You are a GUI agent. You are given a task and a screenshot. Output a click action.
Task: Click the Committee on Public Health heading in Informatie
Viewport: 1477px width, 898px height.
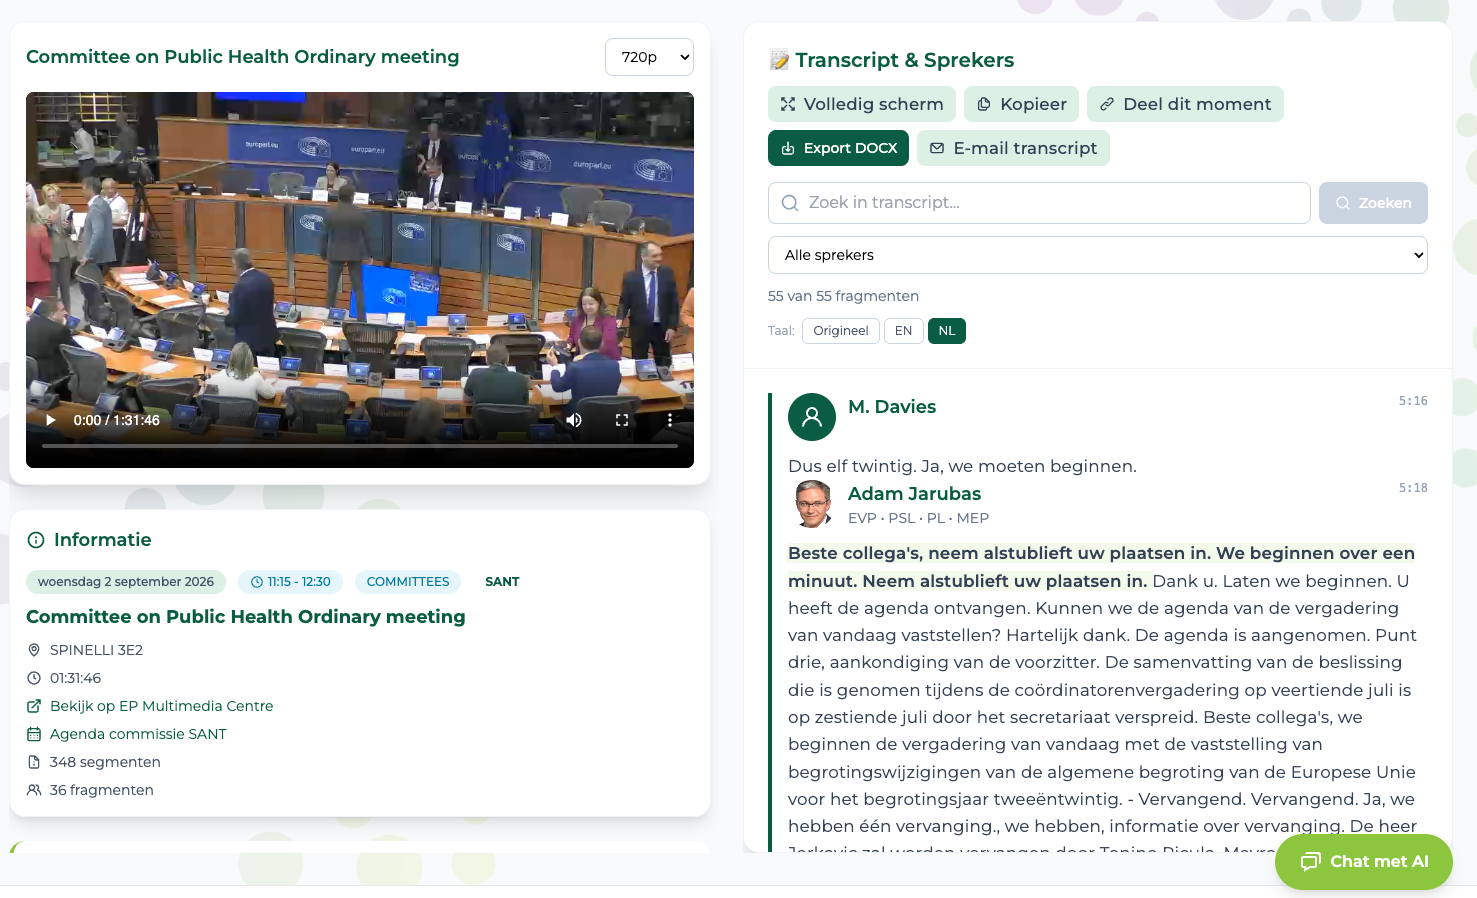(x=246, y=617)
